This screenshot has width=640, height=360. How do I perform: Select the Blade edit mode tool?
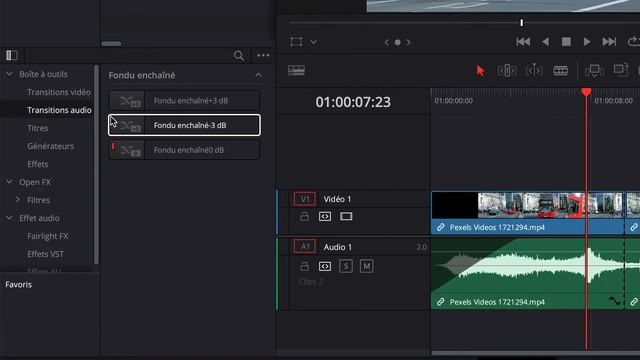tap(560, 71)
